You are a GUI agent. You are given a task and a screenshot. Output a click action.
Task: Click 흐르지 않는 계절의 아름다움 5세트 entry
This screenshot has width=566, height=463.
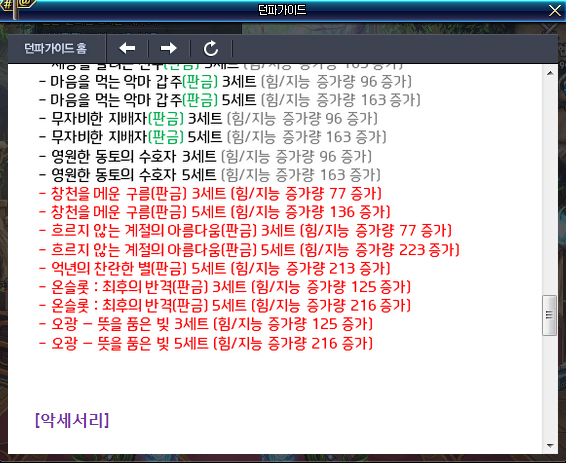pyautogui.click(x=249, y=249)
